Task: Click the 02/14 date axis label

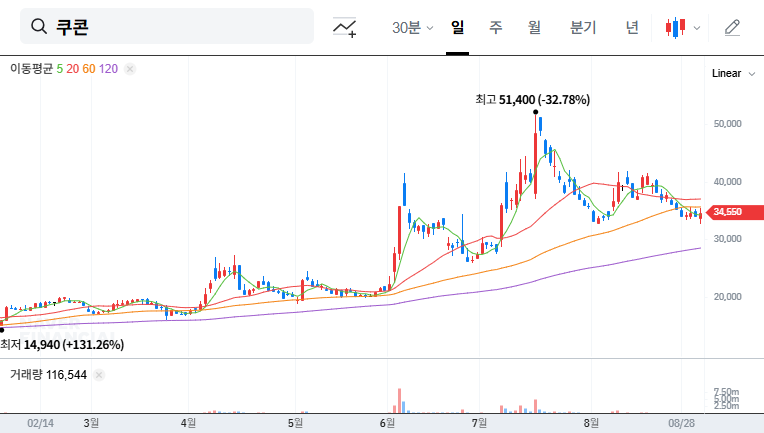Action: [x=40, y=423]
